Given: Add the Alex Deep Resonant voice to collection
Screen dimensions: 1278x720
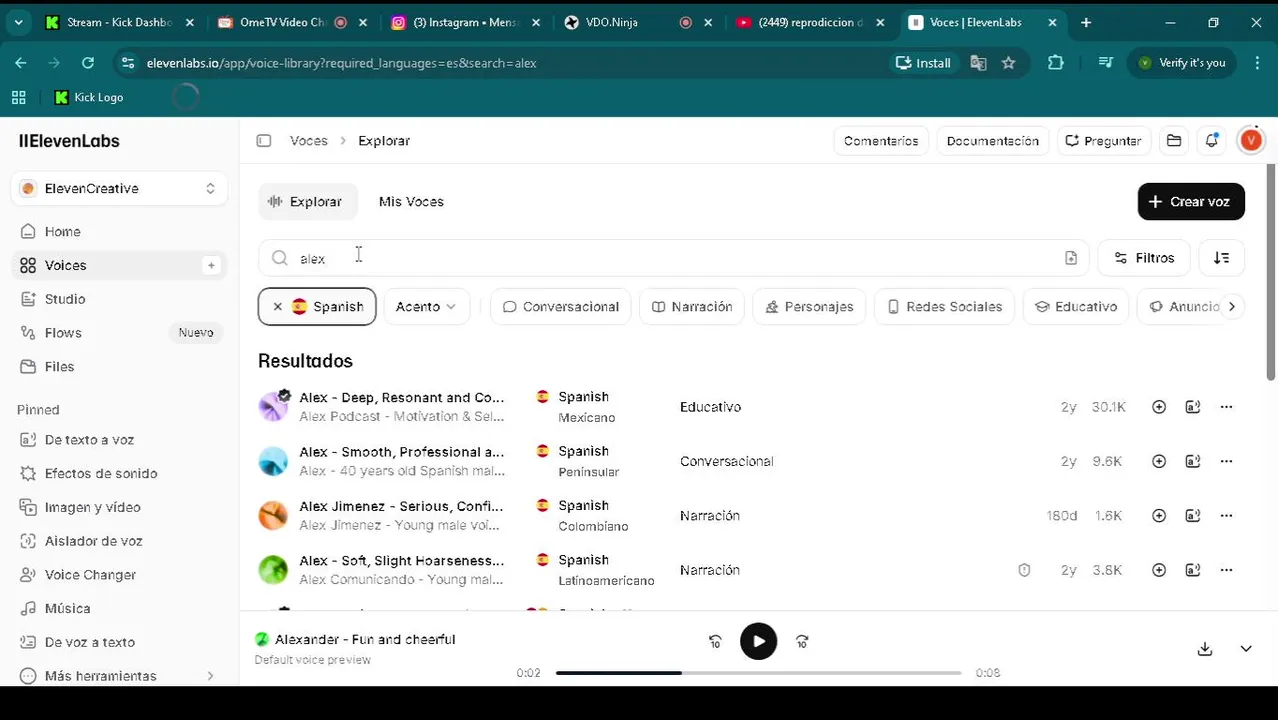Looking at the screenshot, I should [x=1159, y=407].
